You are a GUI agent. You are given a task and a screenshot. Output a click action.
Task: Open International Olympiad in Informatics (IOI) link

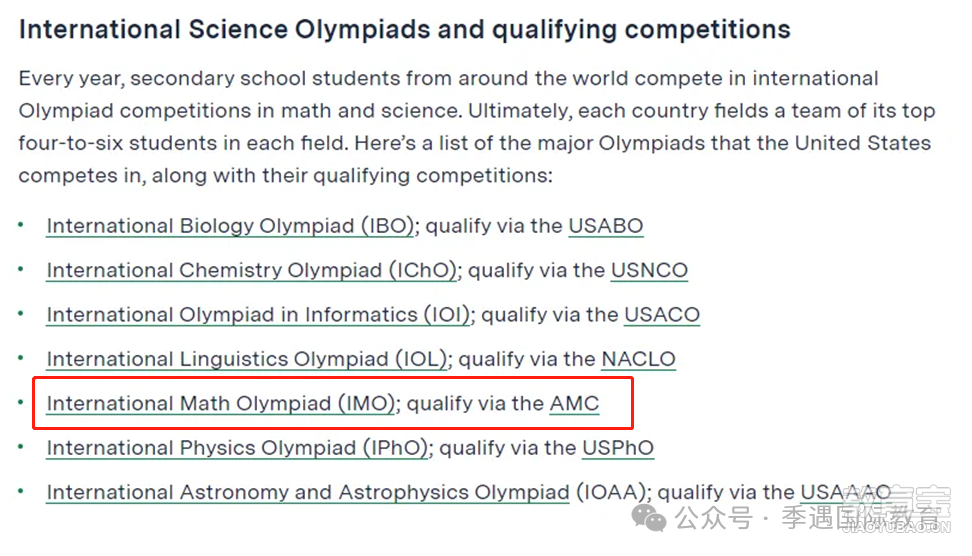click(258, 315)
